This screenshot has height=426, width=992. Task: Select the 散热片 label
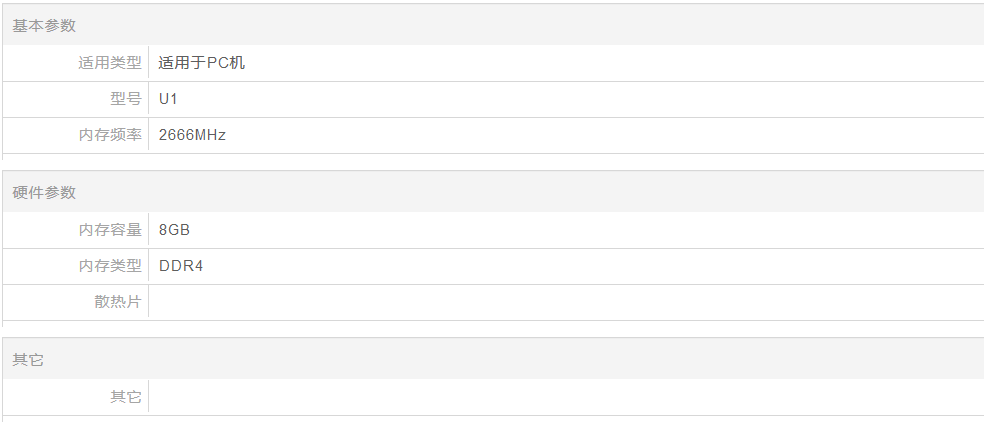tap(118, 302)
